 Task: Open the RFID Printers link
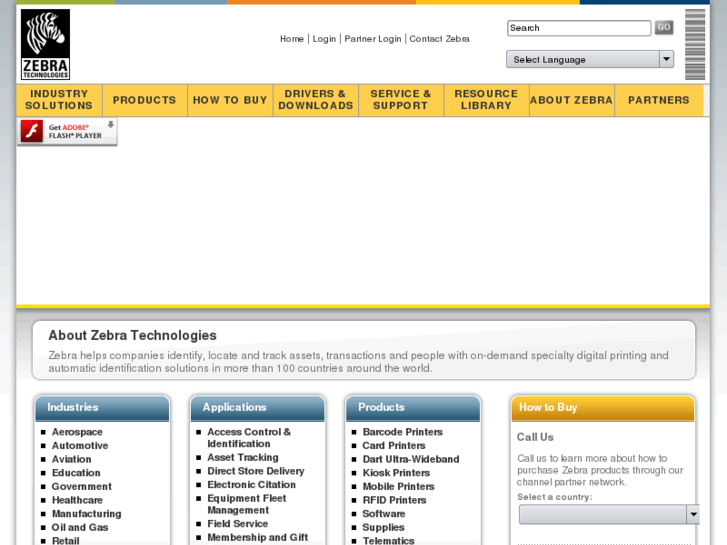point(394,500)
